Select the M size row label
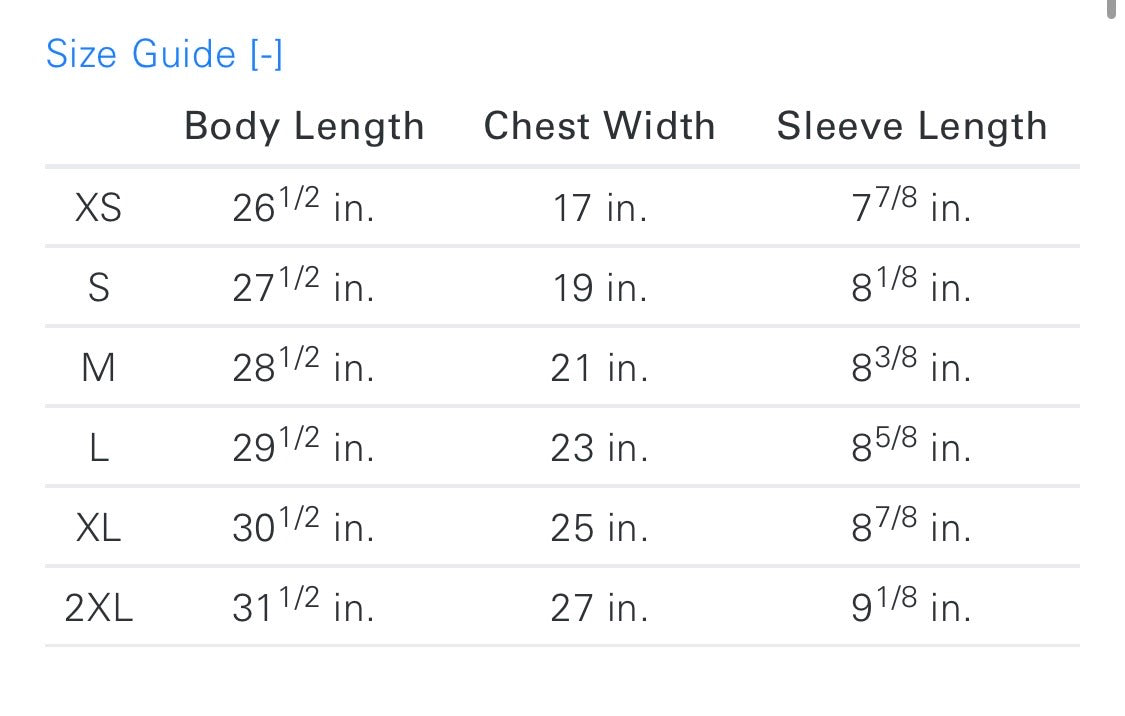Viewport: 1125px width, 716px height. coord(98,368)
